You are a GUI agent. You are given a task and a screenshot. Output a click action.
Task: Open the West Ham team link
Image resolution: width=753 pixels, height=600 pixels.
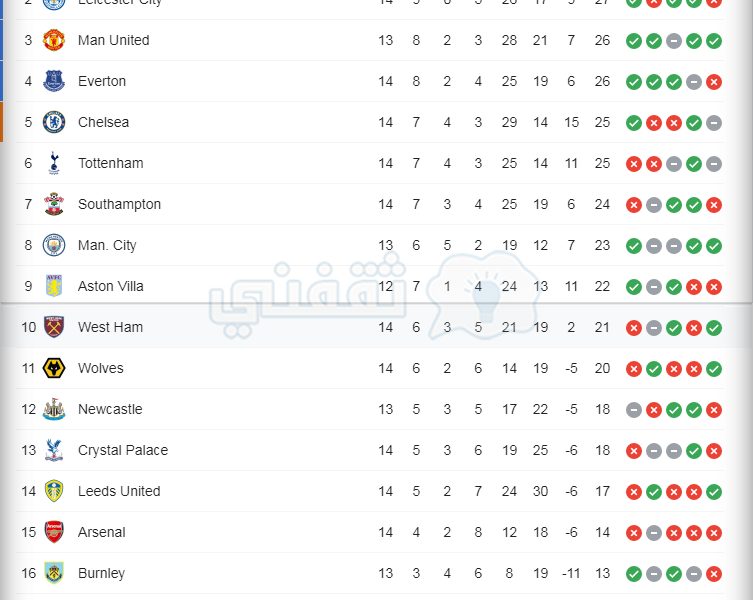(110, 327)
